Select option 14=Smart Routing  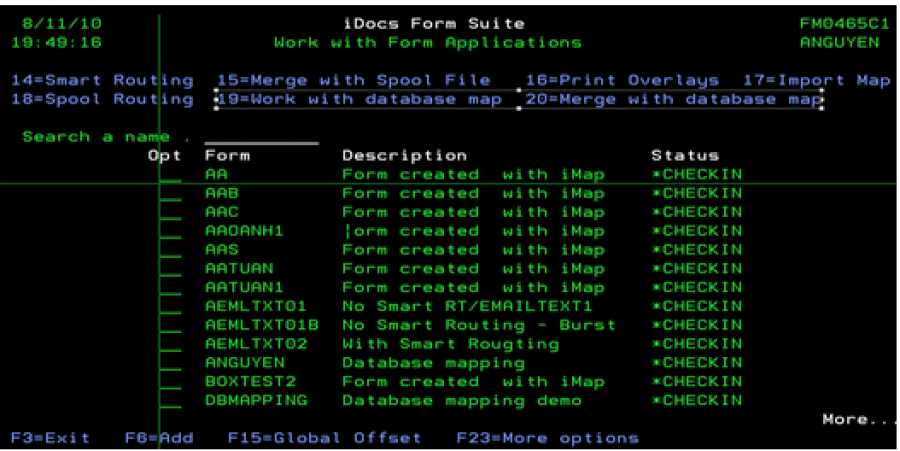click(x=102, y=80)
